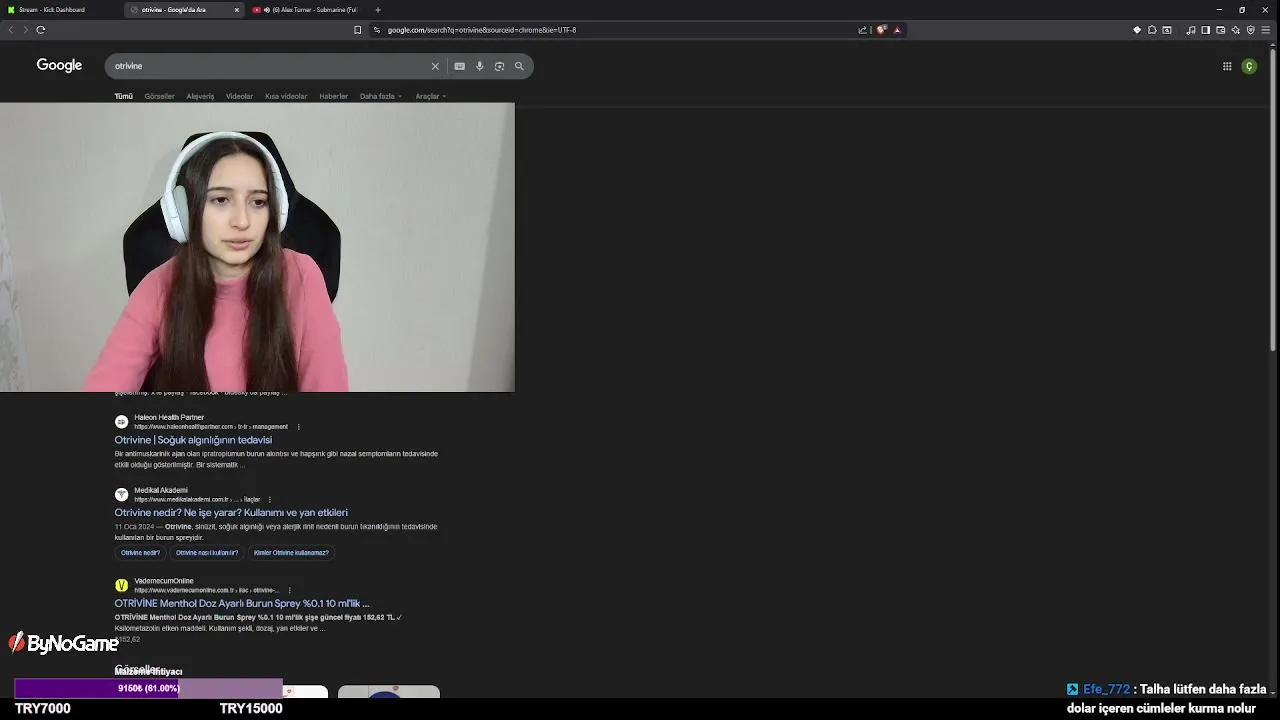The height and width of the screenshot is (720, 1280).
Task: Open the media playlist music-note icon
Action: tap(1190, 30)
